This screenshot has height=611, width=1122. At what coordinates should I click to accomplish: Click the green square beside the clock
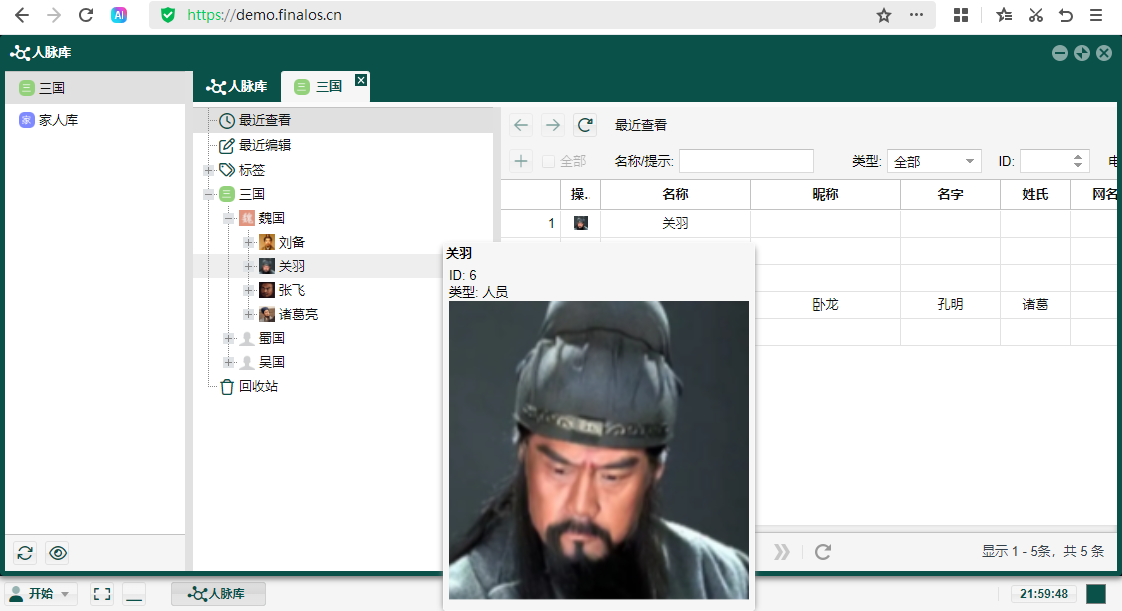1096,594
